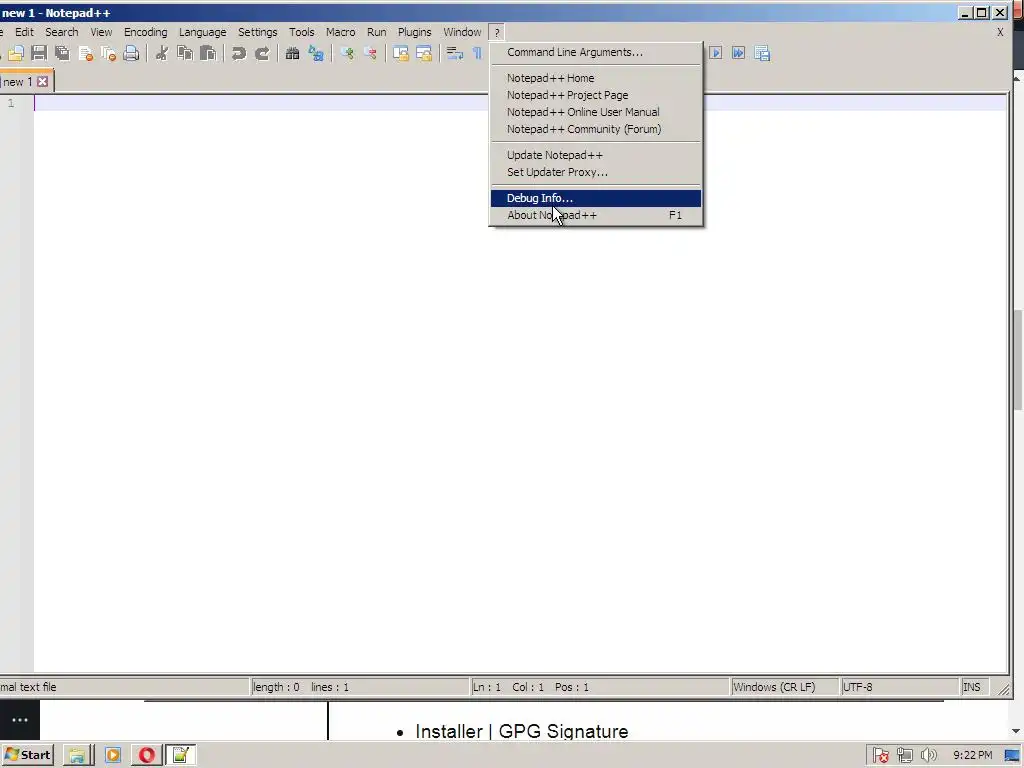Click the Installer link in browser page
The height and width of the screenshot is (768, 1024).
pyautogui.click(x=449, y=731)
